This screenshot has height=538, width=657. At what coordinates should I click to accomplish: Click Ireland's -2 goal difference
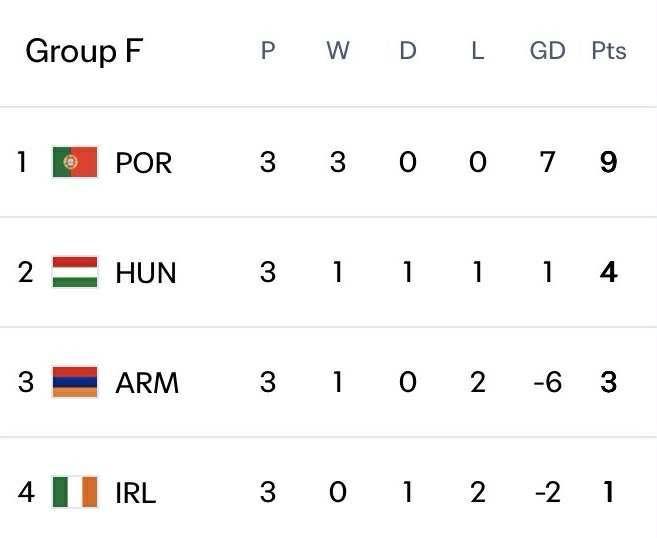coord(547,492)
